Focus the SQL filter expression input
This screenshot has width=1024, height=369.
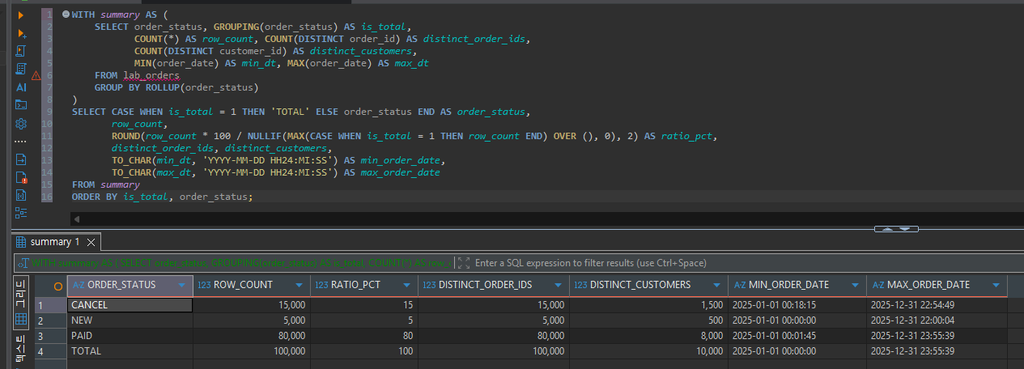pos(744,263)
